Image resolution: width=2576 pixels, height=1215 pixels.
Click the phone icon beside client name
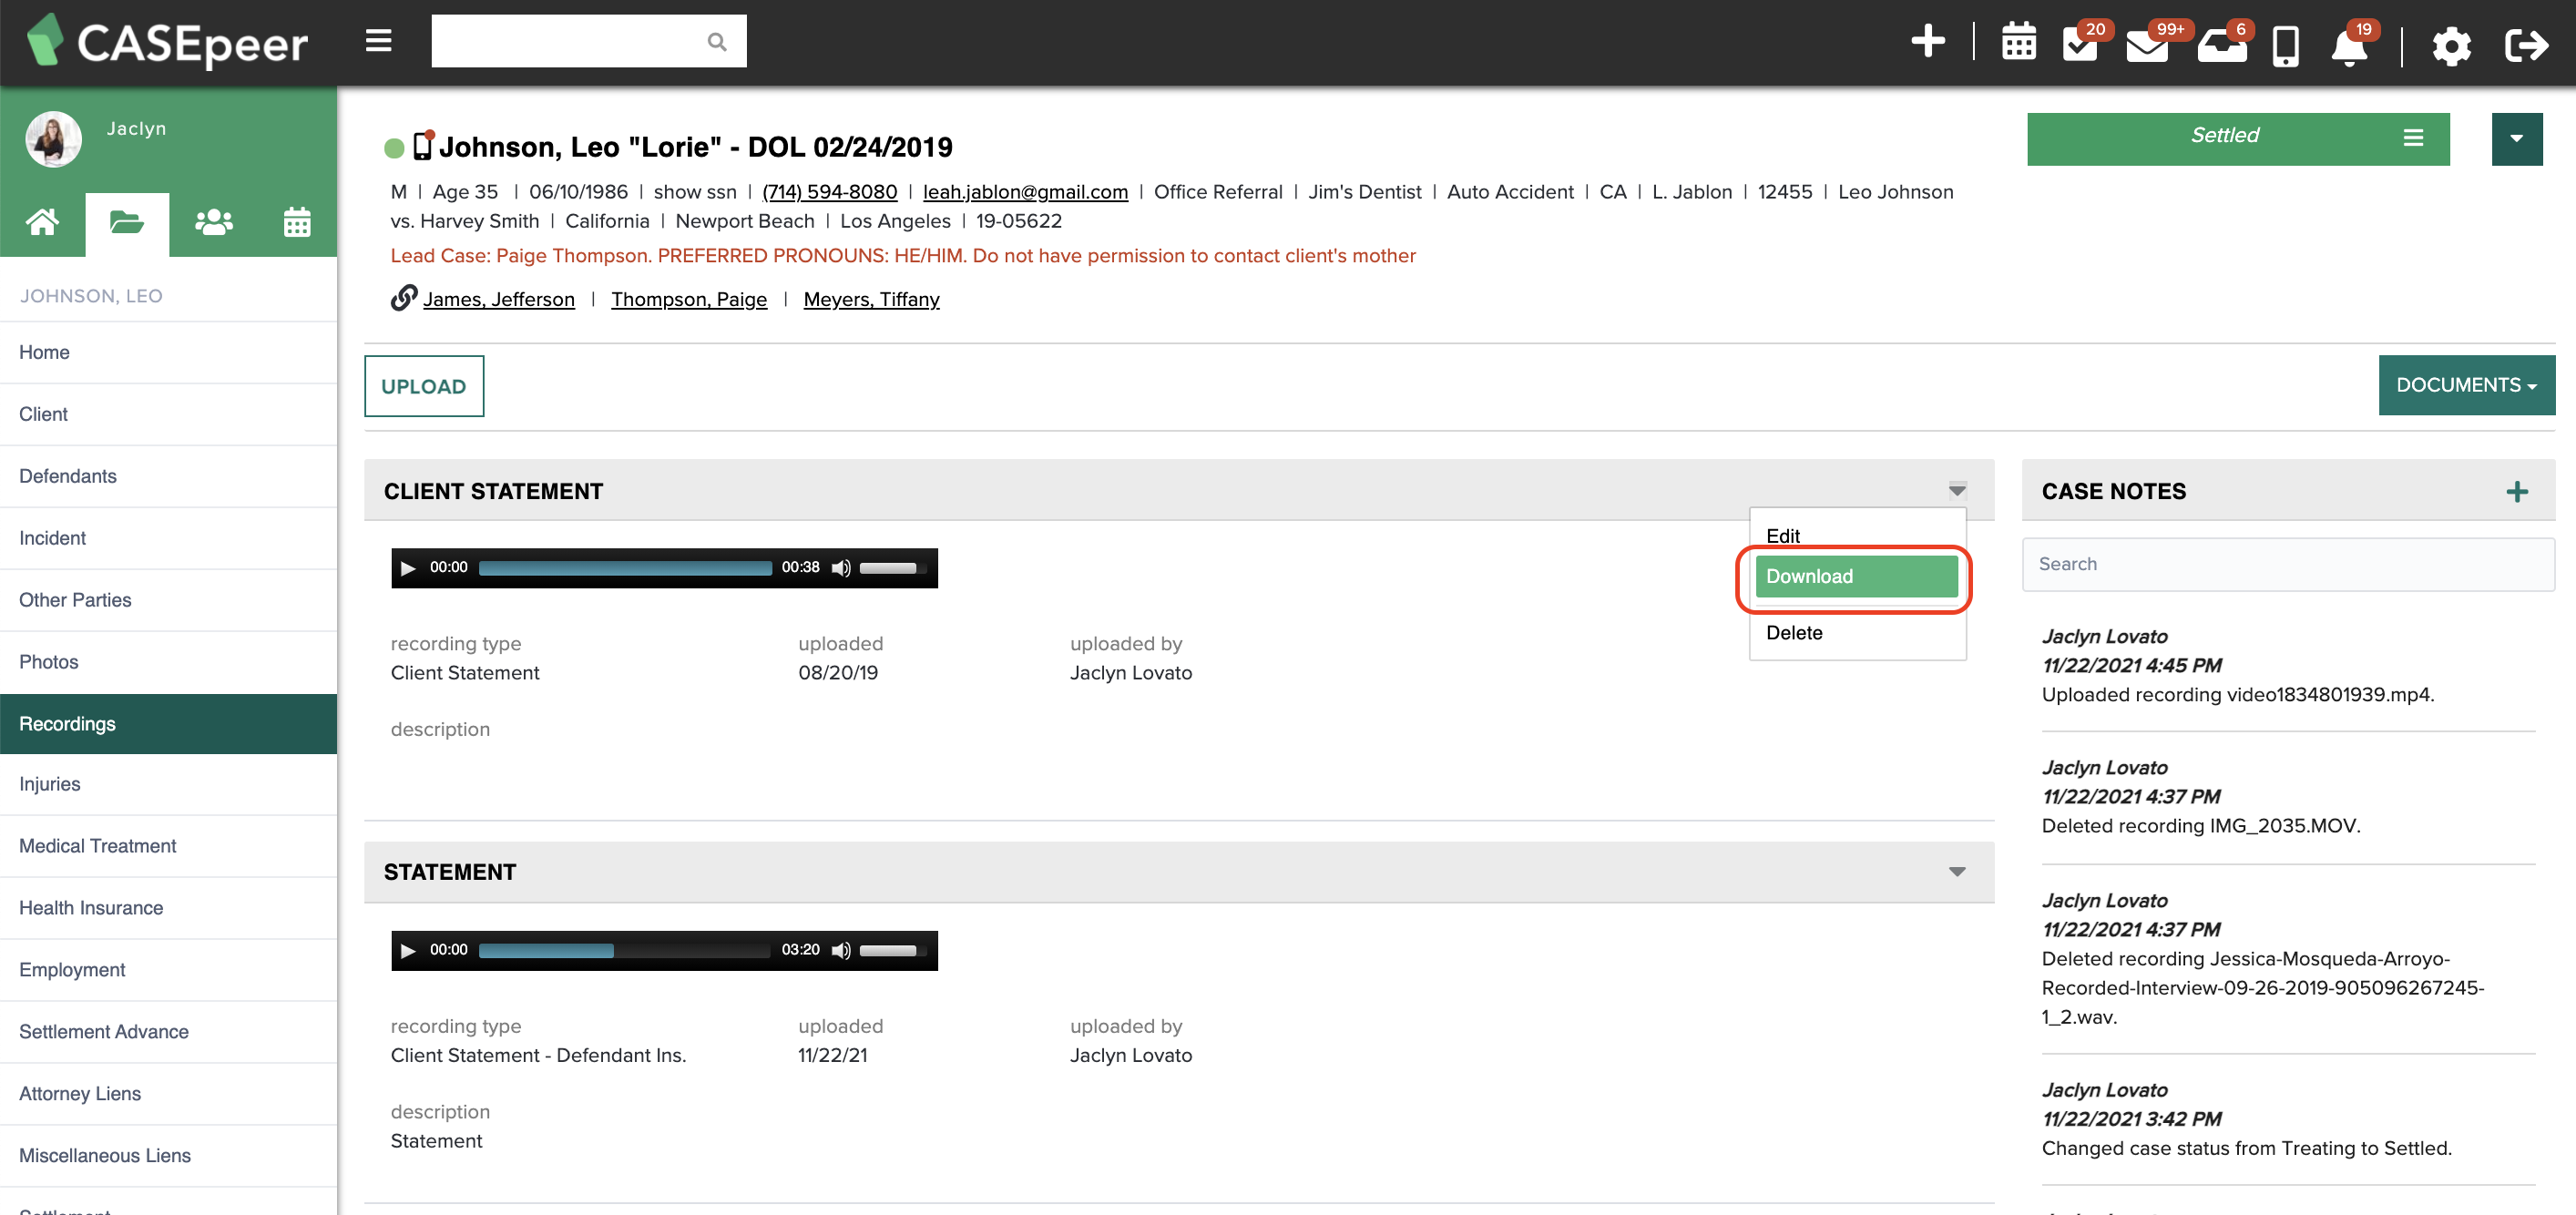click(423, 145)
